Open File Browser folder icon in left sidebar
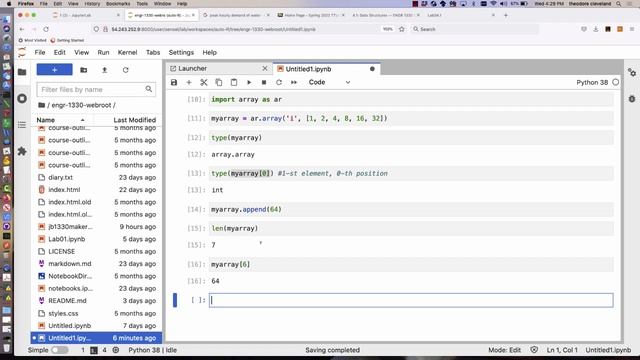The image size is (640, 360). (x=22, y=72)
